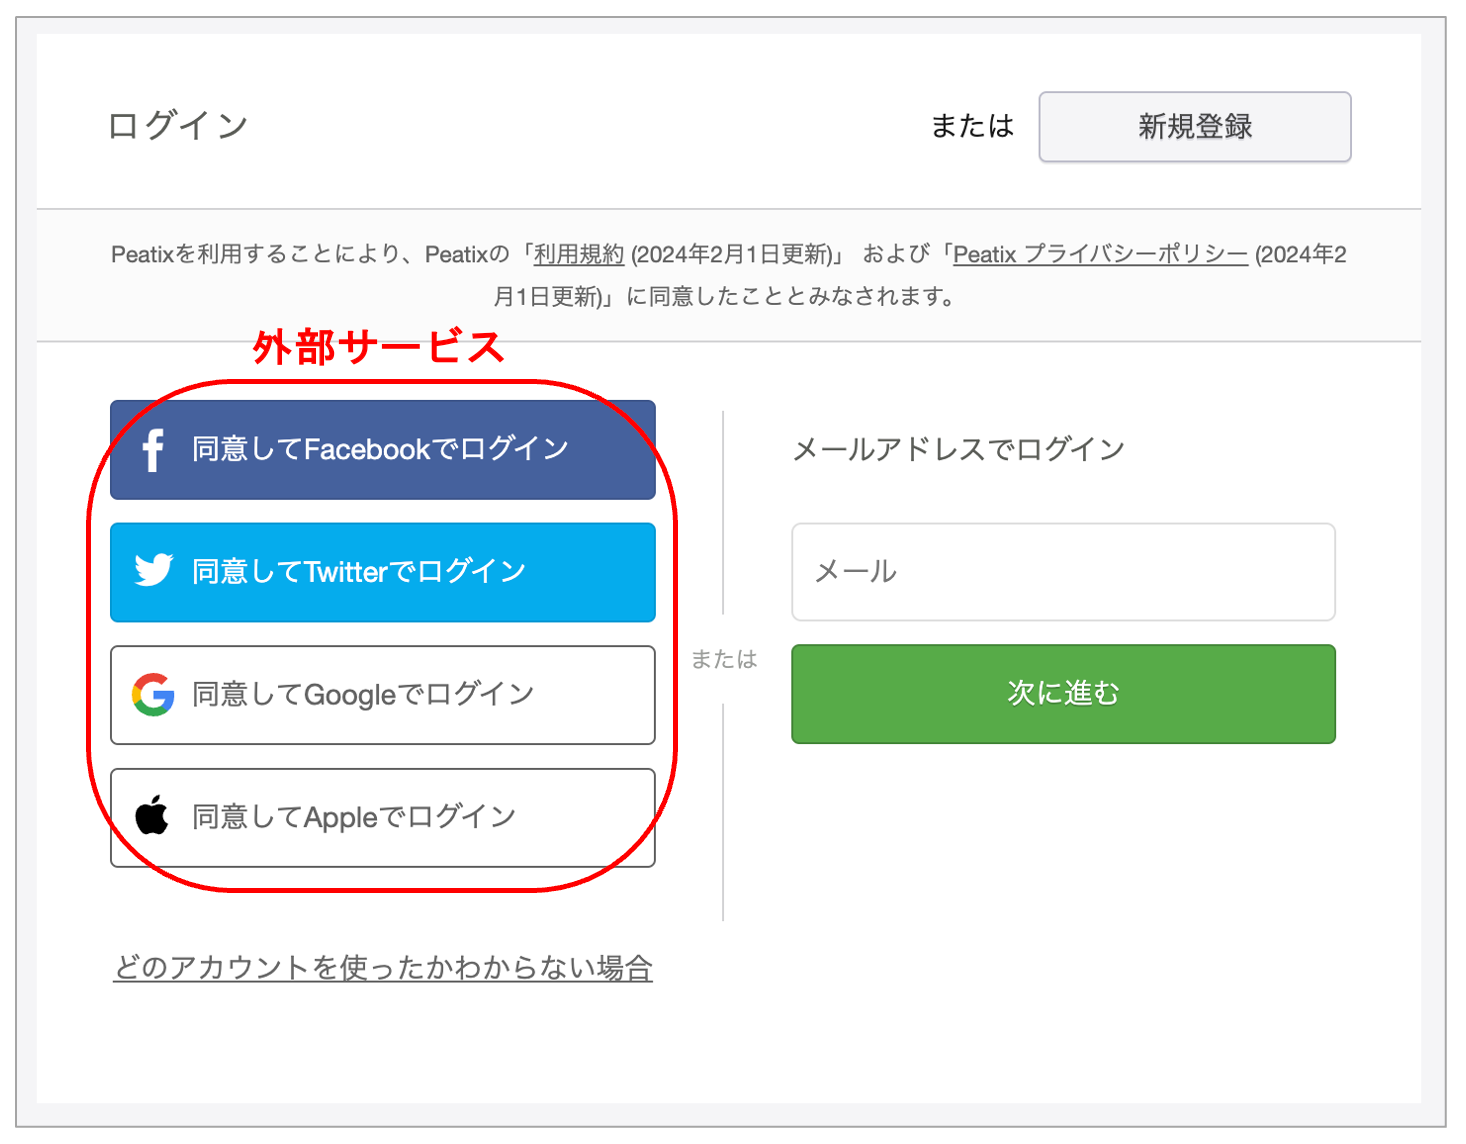Click the メールアドレスでログイン heading text

(x=959, y=449)
